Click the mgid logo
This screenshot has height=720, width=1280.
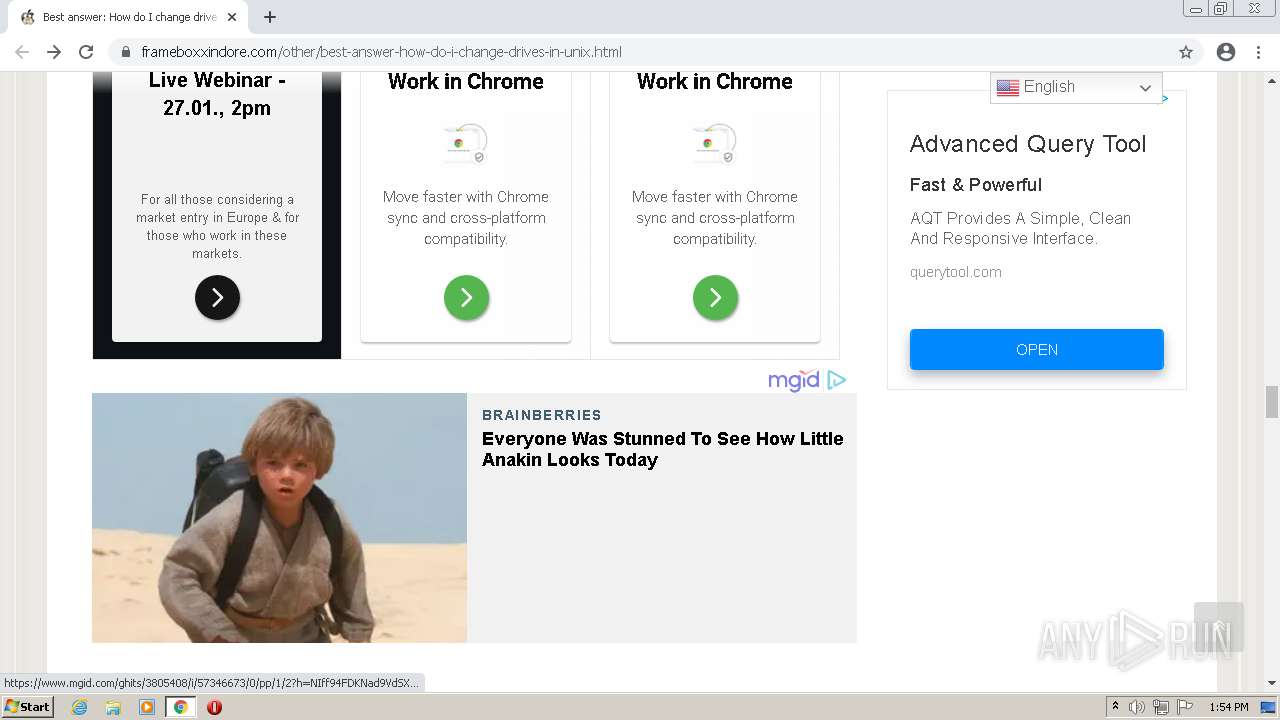pyautogui.click(x=794, y=380)
